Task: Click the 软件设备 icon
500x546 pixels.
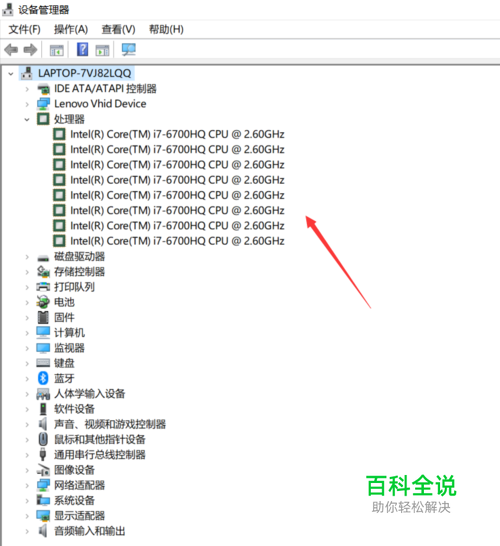Action: [43, 409]
